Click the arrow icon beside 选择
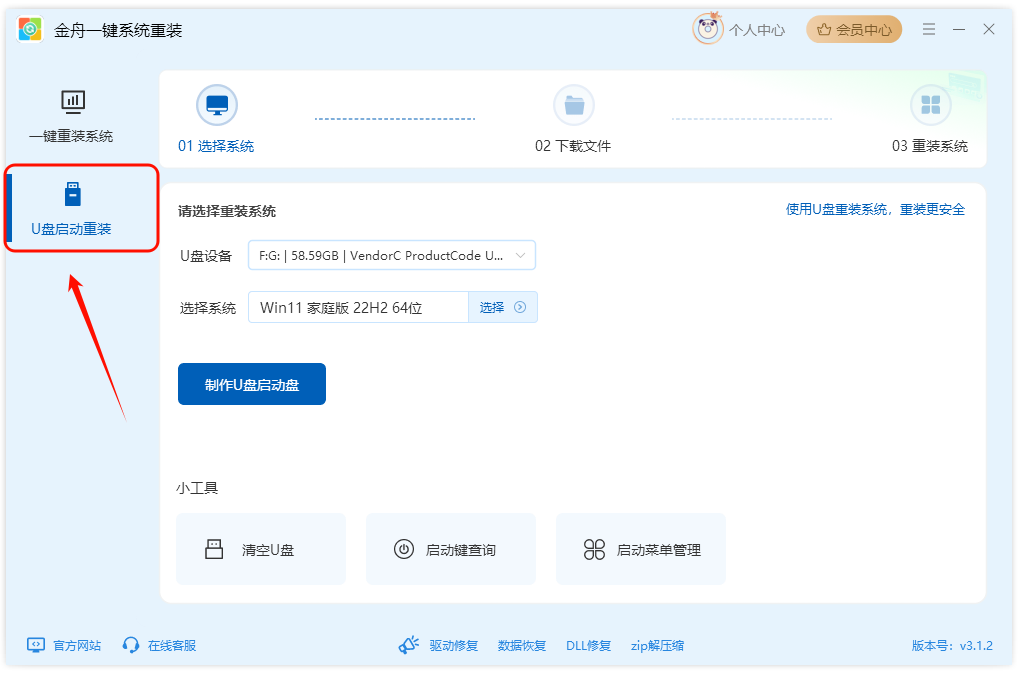1019x673 pixels. 520,307
